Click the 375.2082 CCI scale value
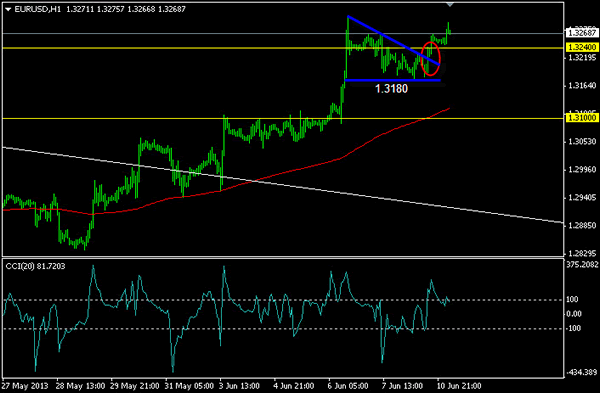 pos(582,264)
